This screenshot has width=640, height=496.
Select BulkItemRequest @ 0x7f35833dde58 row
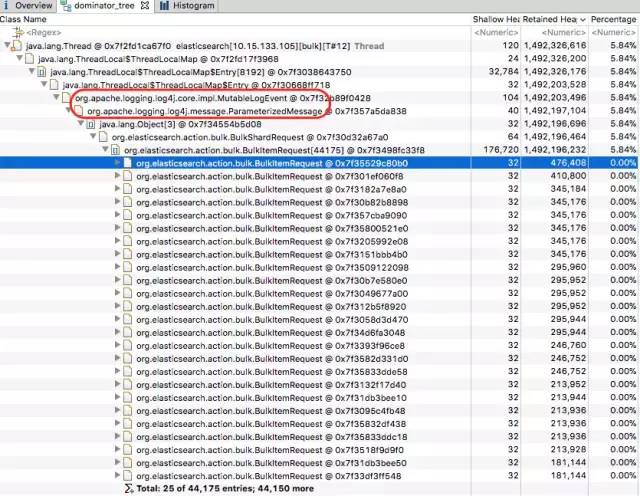click(x=320, y=372)
